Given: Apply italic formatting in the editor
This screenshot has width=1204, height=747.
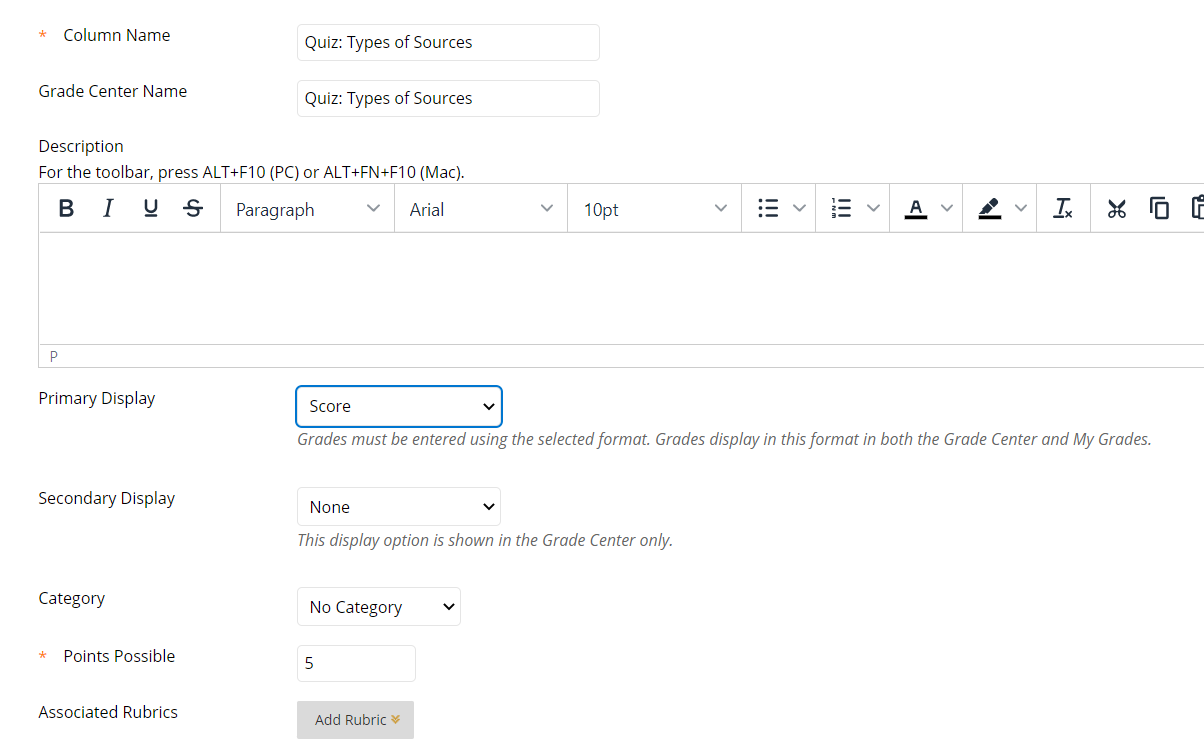Looking at the screenshot, I should point(109,208).
